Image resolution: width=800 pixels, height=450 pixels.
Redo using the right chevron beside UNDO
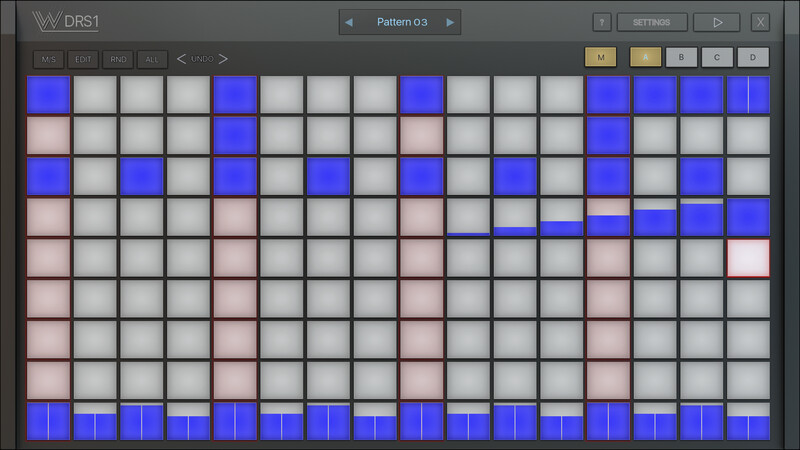223,59
